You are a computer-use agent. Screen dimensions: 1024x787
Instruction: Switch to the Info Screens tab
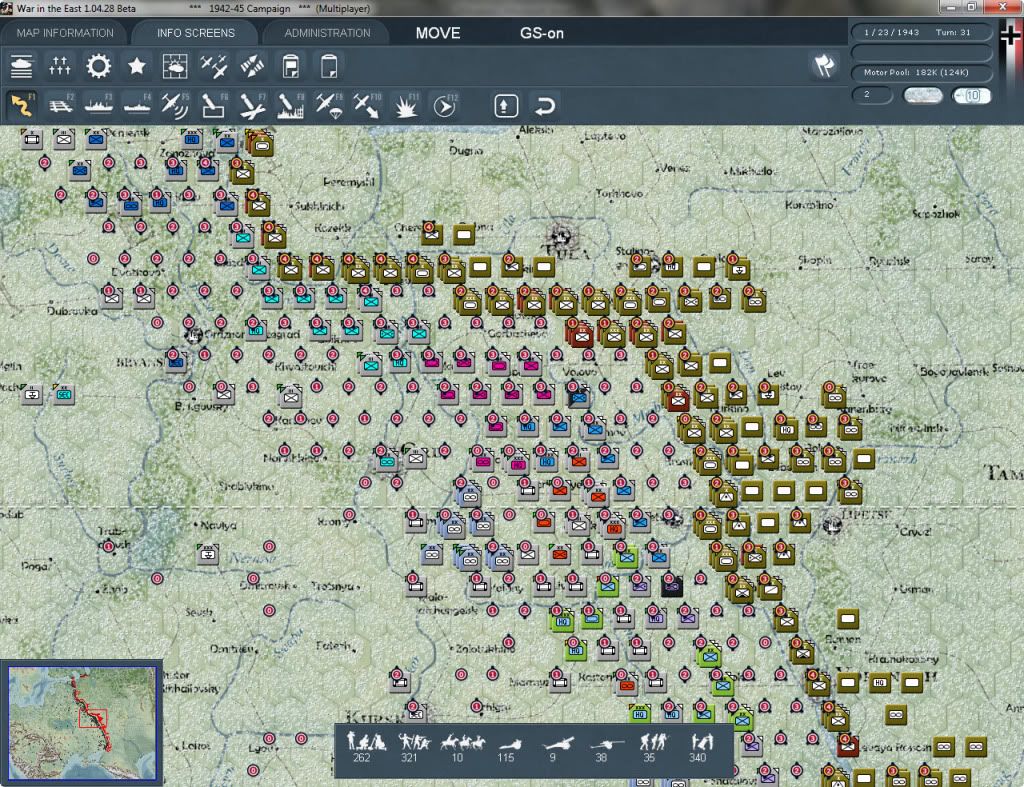[195, 33]
